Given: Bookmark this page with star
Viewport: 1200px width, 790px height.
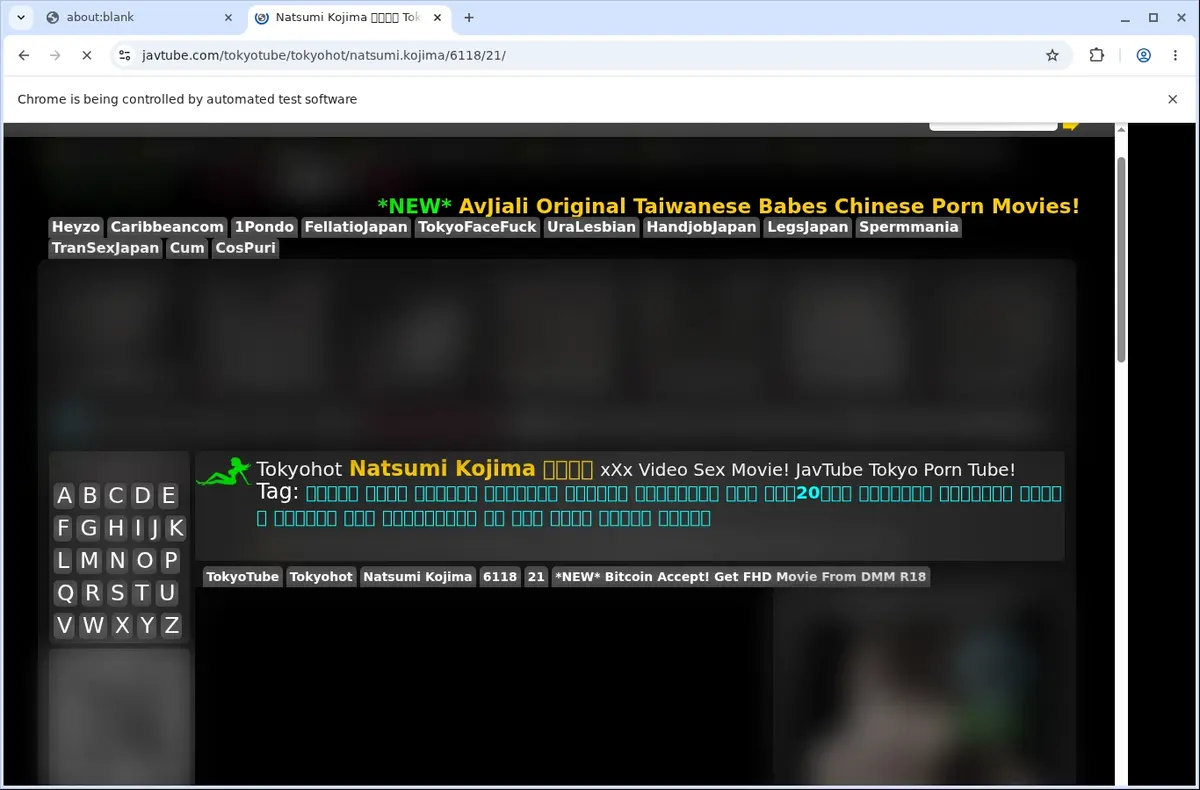Looking at the screenshot, I should (1052, 55).
